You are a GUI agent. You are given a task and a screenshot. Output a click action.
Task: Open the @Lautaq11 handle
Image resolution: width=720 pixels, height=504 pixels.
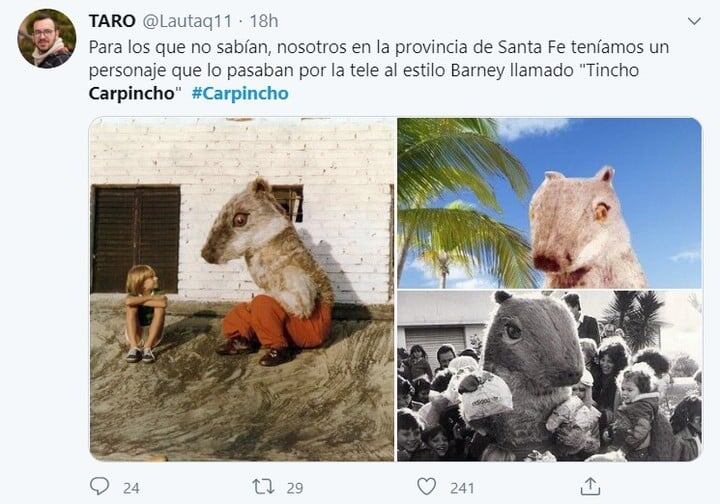[187, 21]
